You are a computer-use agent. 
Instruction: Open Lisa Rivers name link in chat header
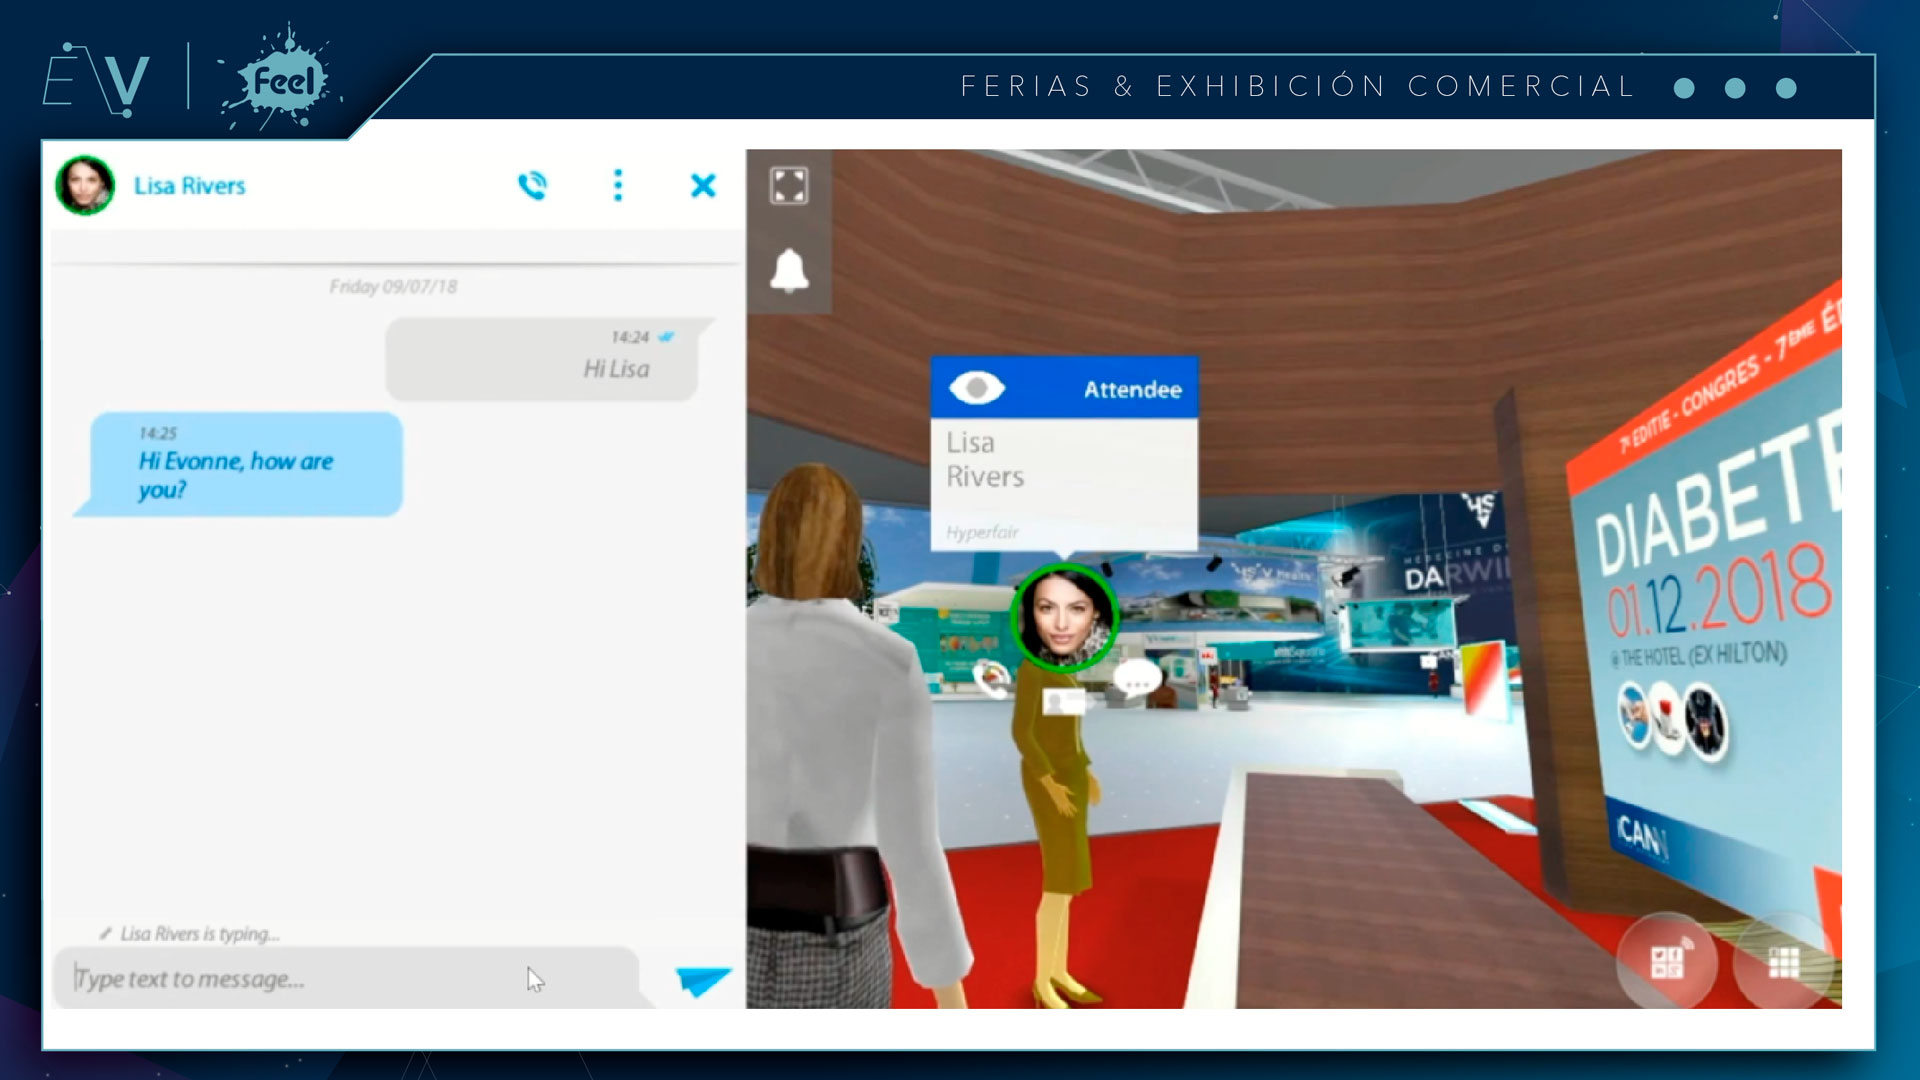[x=189, y=186]
